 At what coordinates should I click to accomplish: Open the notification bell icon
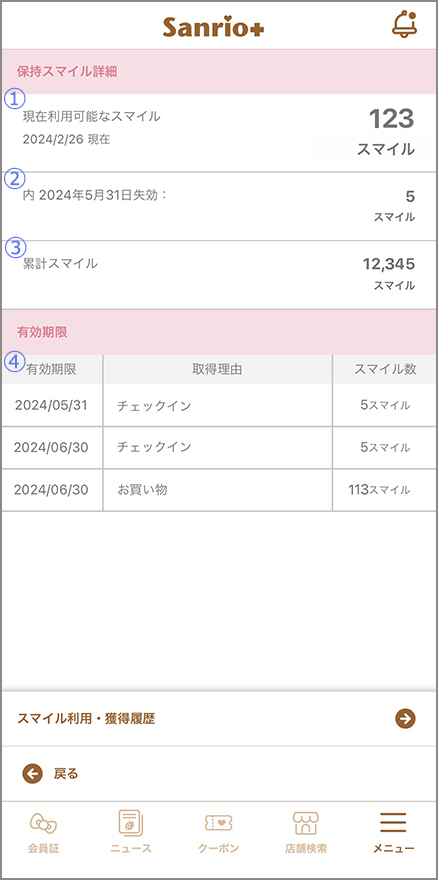click(404, 25)
